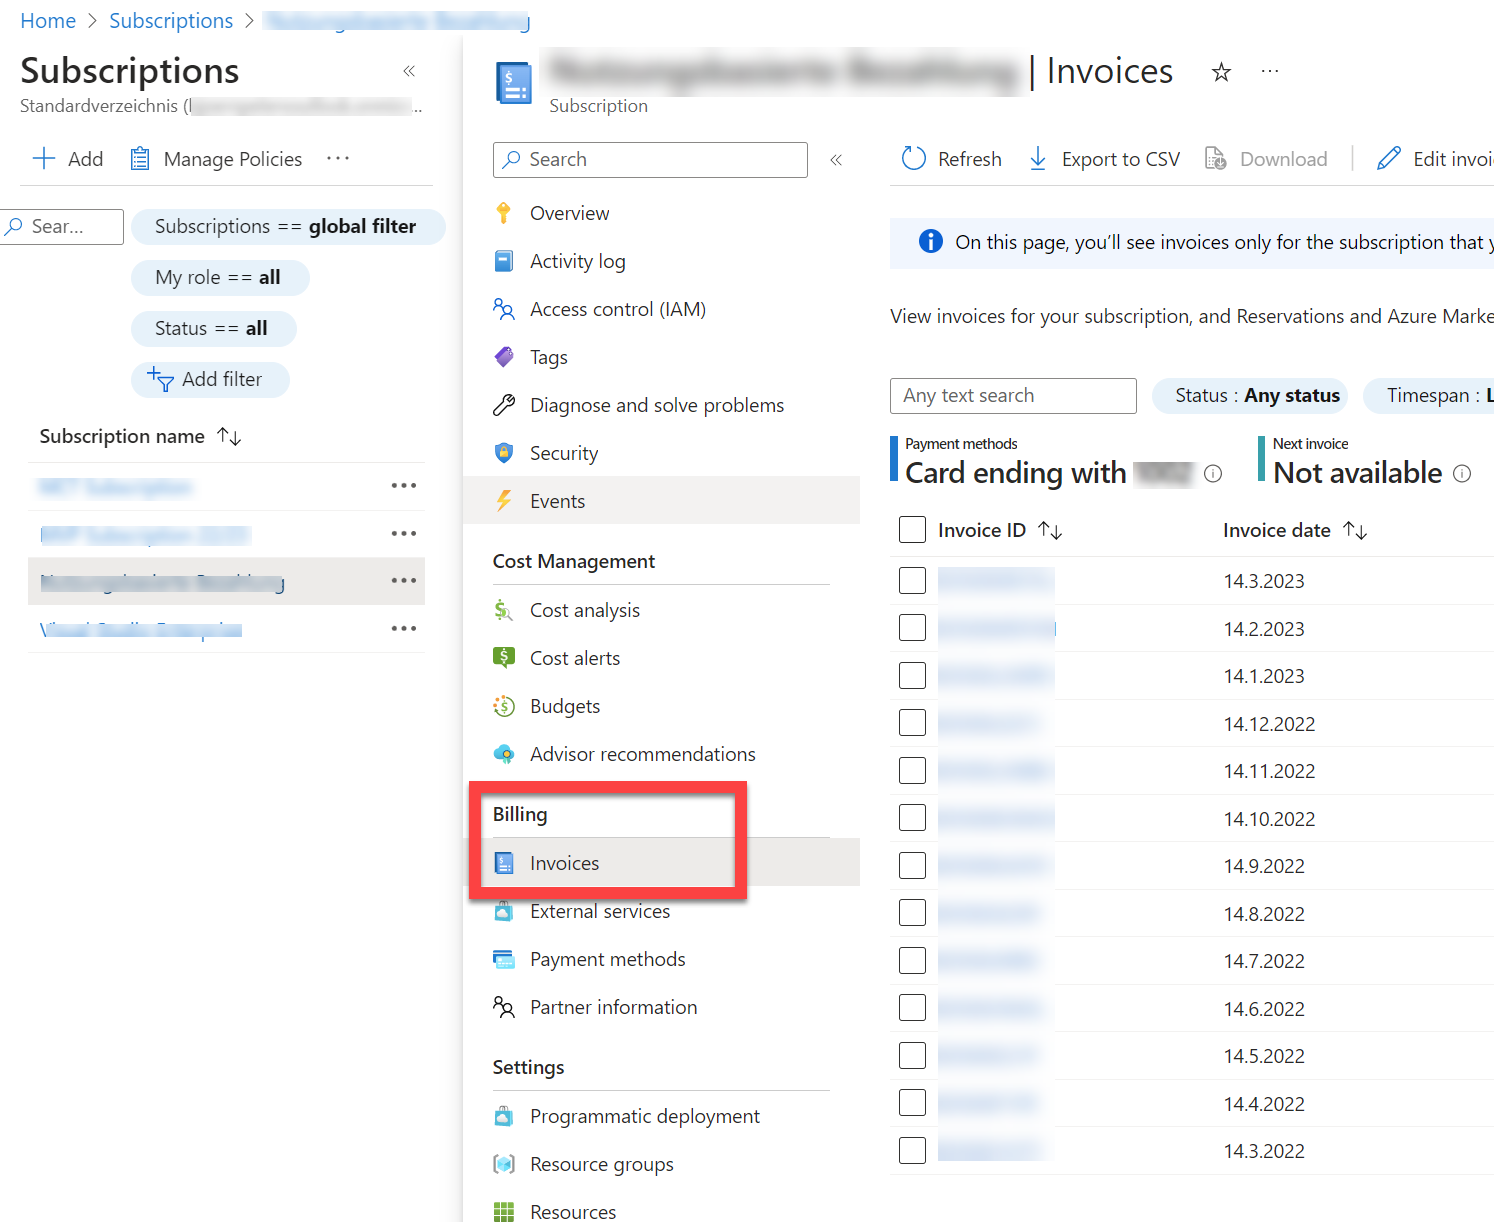Click the Payment methods card icon
The image size is (1494, 1222).
coord(504,959)
